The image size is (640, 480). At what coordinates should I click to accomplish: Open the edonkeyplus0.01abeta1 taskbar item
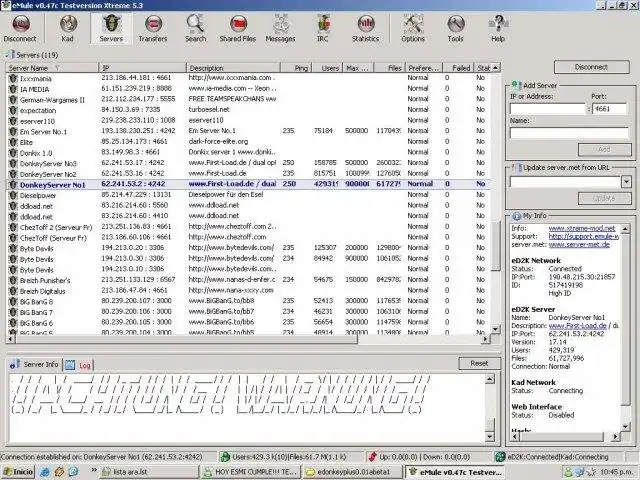[x=352, y=472]
